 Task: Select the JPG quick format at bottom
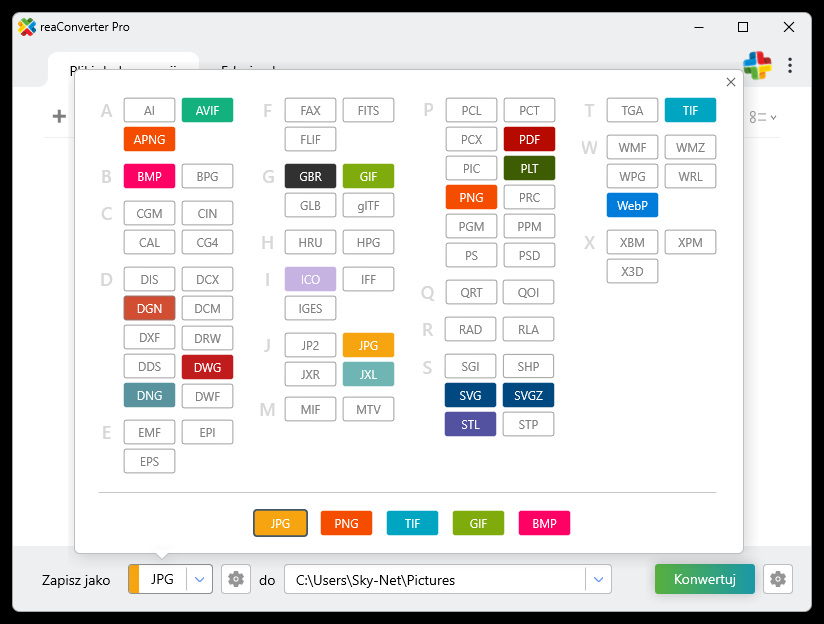(281, 523)
